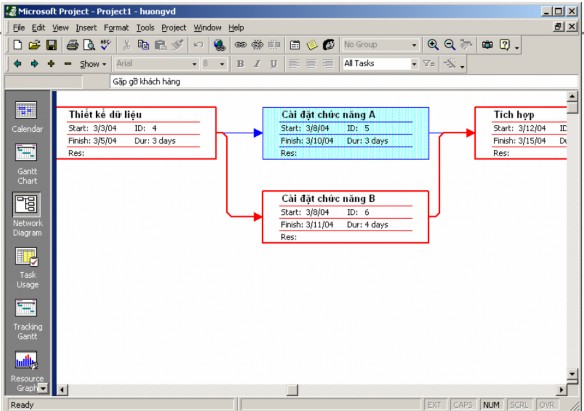The width and height of the screenshot is (584, 411).
Task: Click the Unlink Tasks icon
Action: (x=257, y=45)
